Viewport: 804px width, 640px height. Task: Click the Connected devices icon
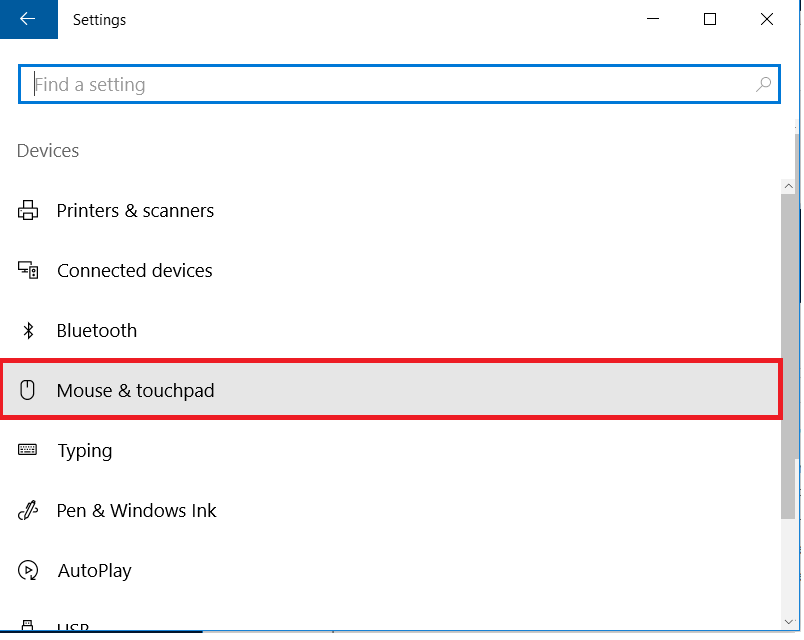pyautogui.click(x=28, y=271)
